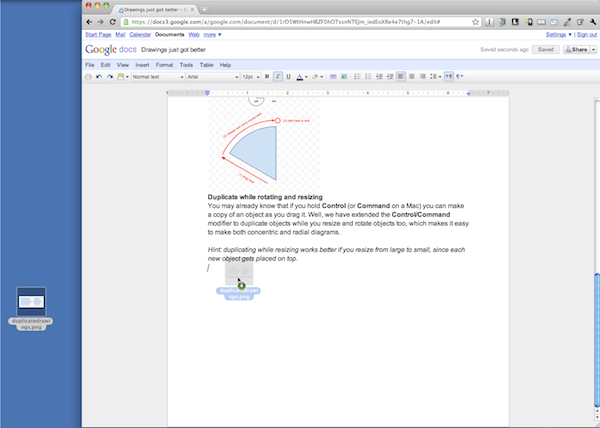
Task: Click the numbered list icon
Action: pos(357,76)
